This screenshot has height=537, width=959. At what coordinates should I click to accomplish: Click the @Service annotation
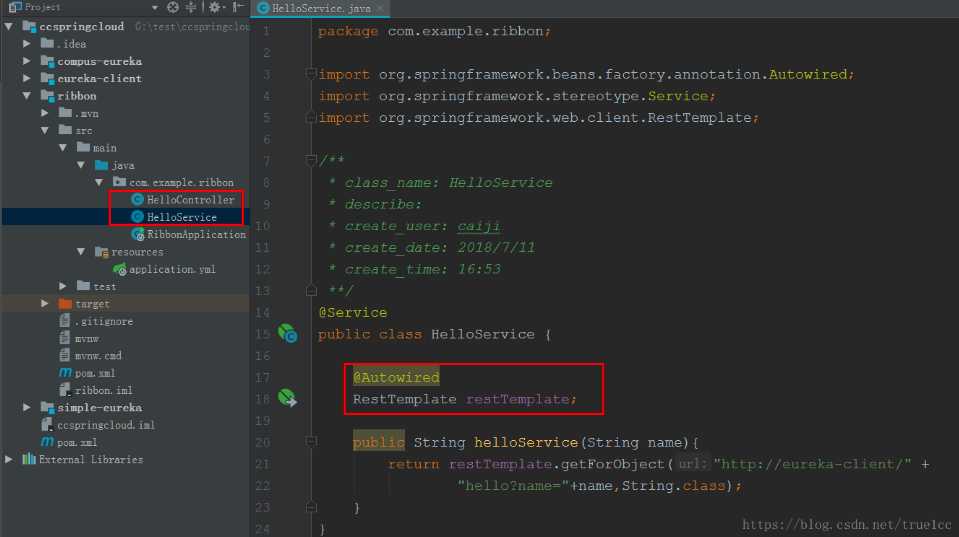click(x=352, y=313)
